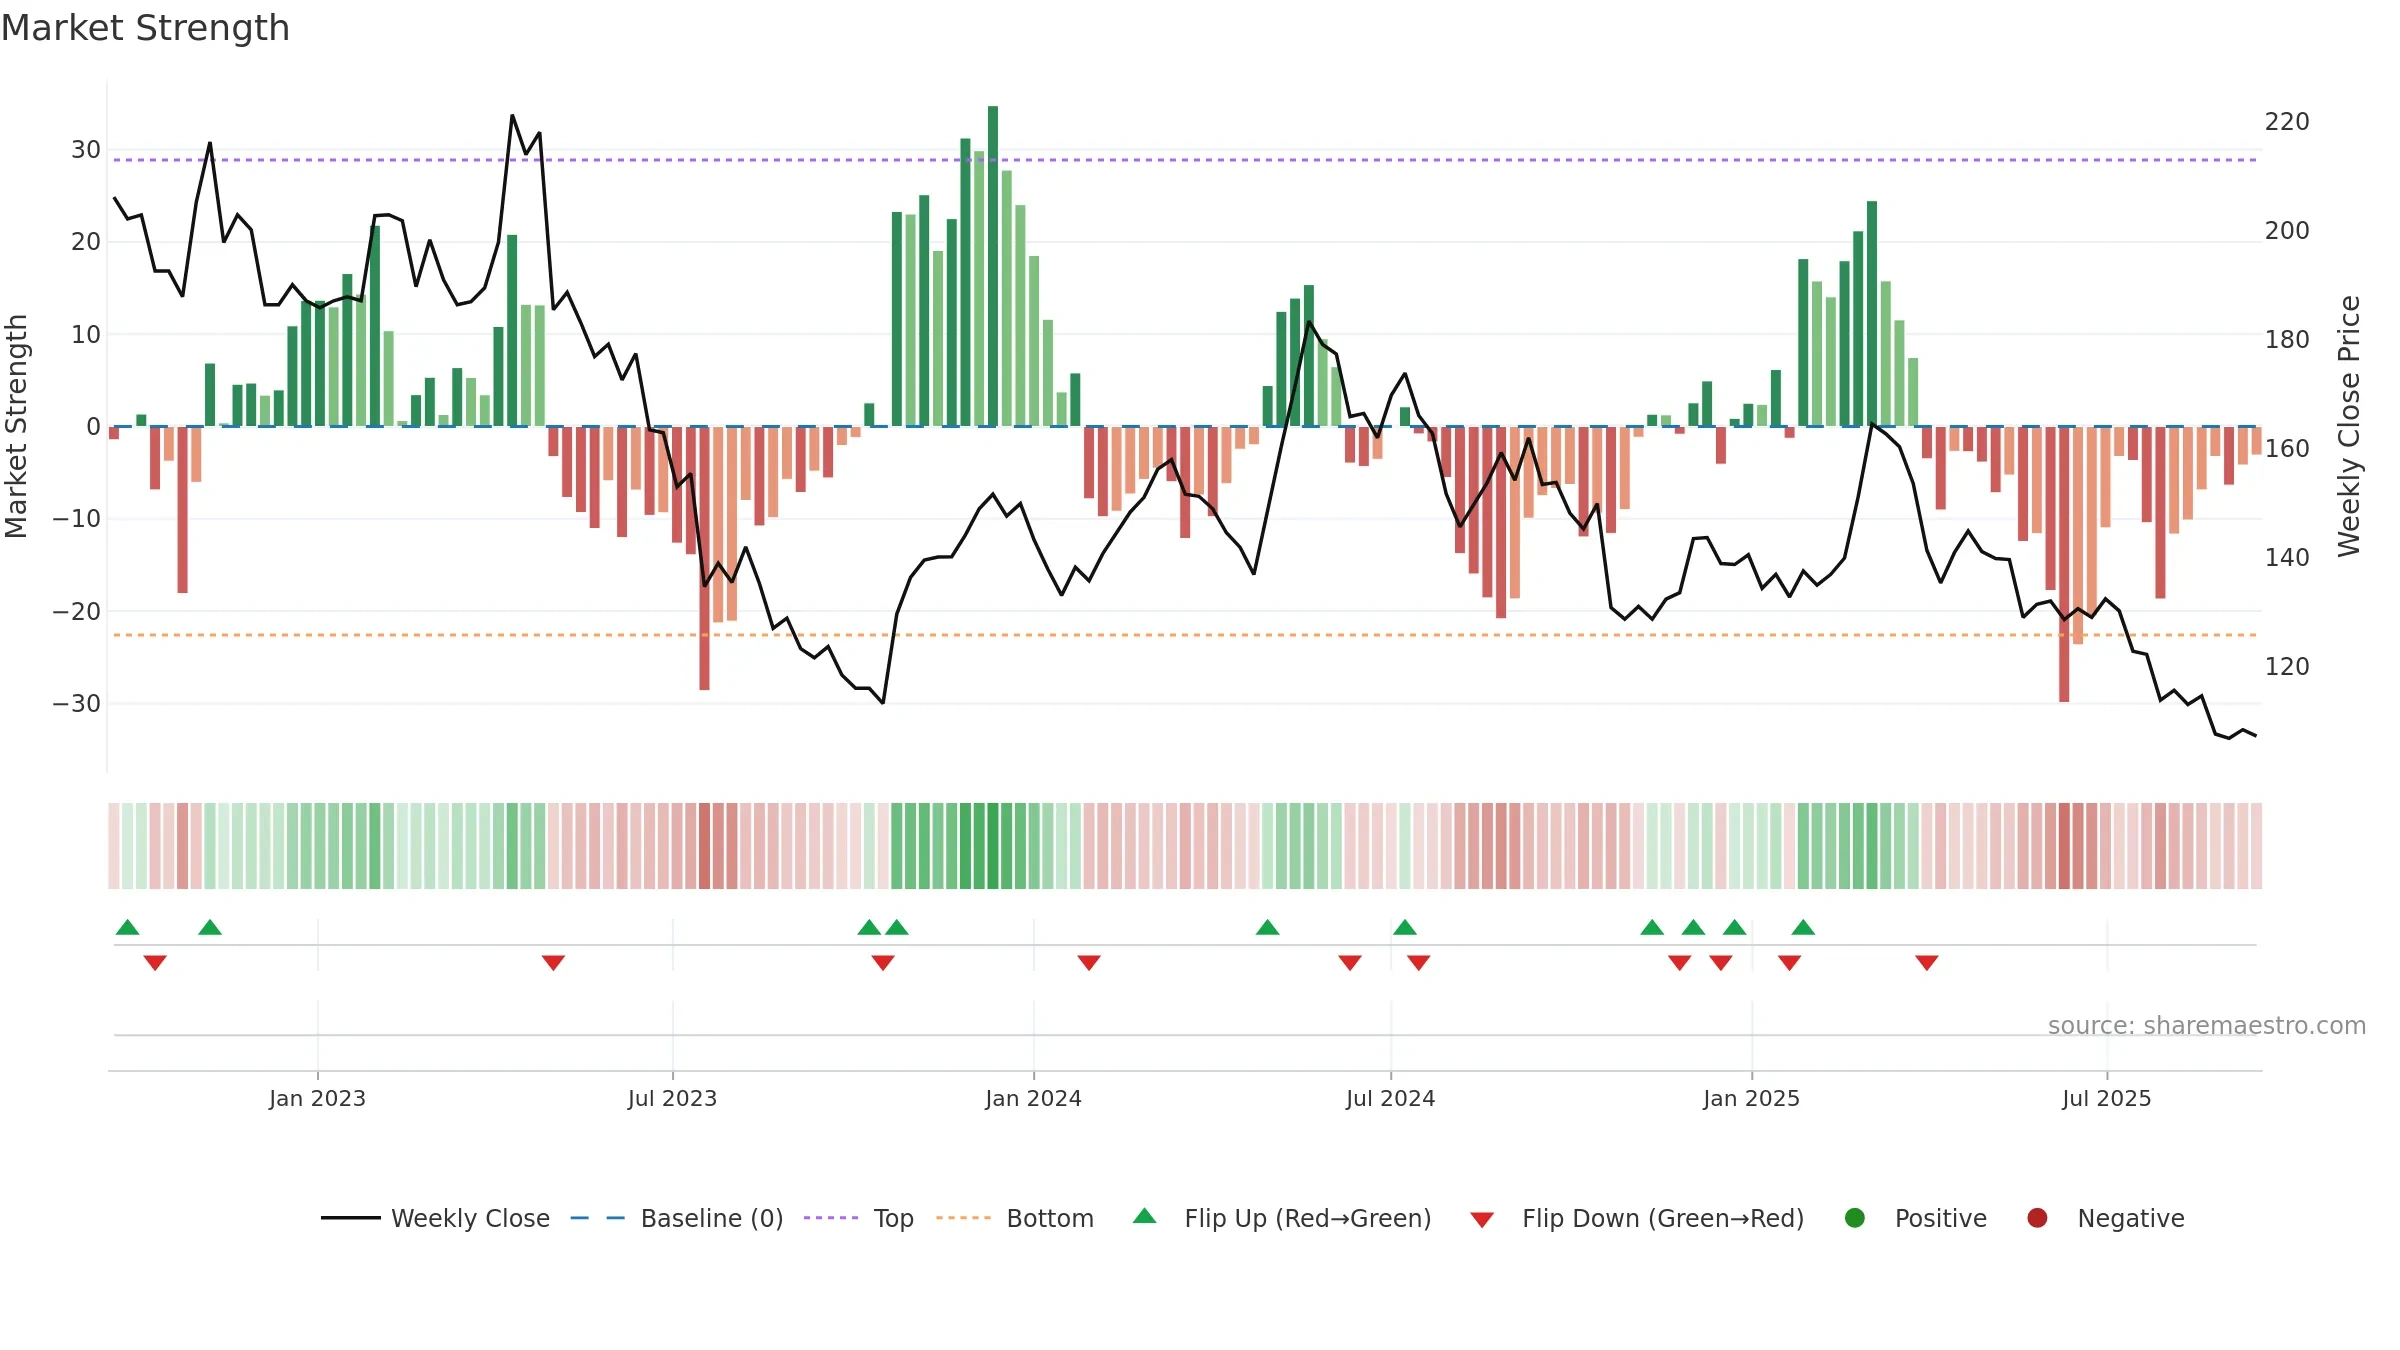Click the red Negative circle in the legend
Image resolution: width=2400 pixels, height=1350 pixels.
2037,1218
